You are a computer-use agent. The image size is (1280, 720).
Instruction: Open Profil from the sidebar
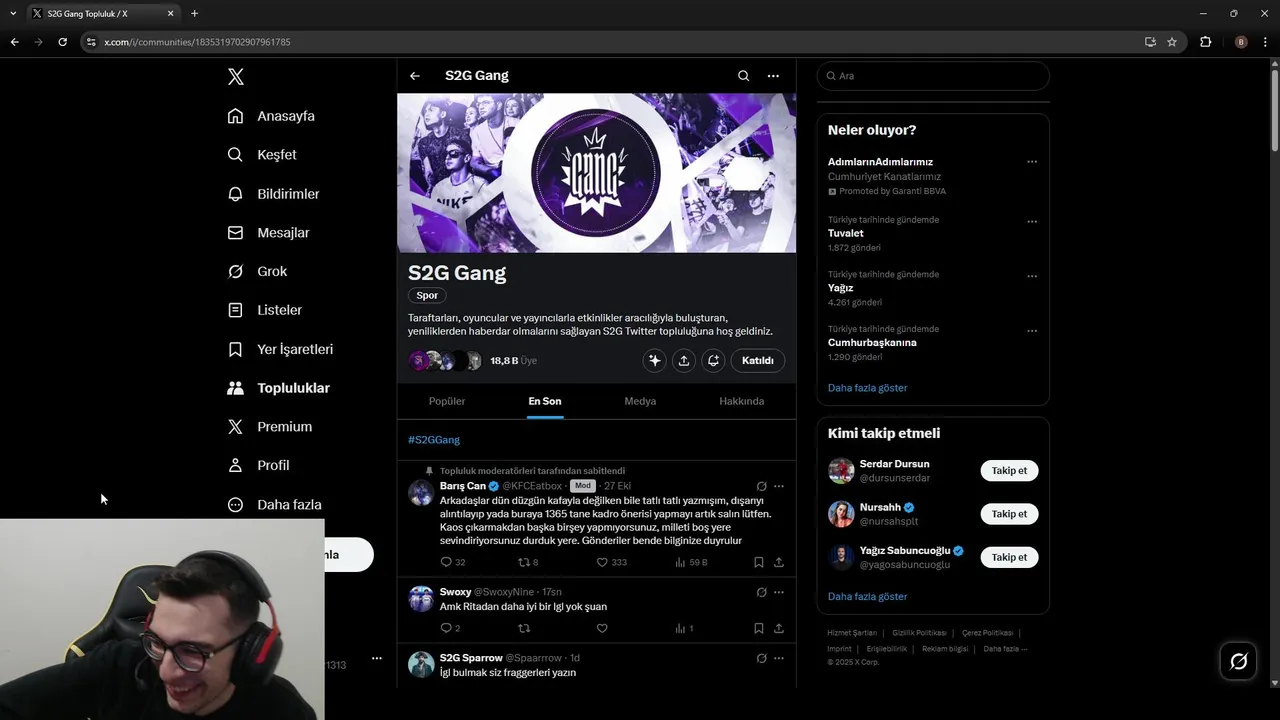[x=258, y=465]
